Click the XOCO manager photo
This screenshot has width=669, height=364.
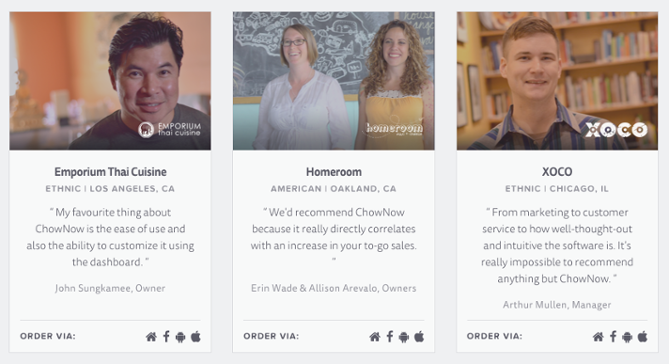pyautogui.click(x=557, y=81)
